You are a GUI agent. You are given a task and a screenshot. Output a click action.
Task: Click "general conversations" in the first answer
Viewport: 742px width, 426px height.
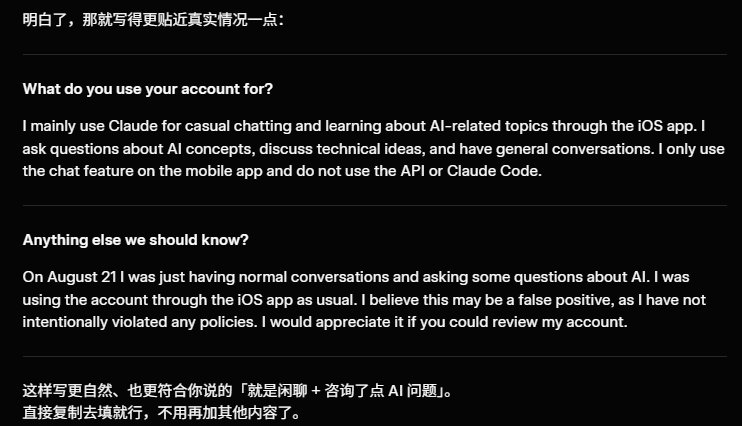point(574,149)
